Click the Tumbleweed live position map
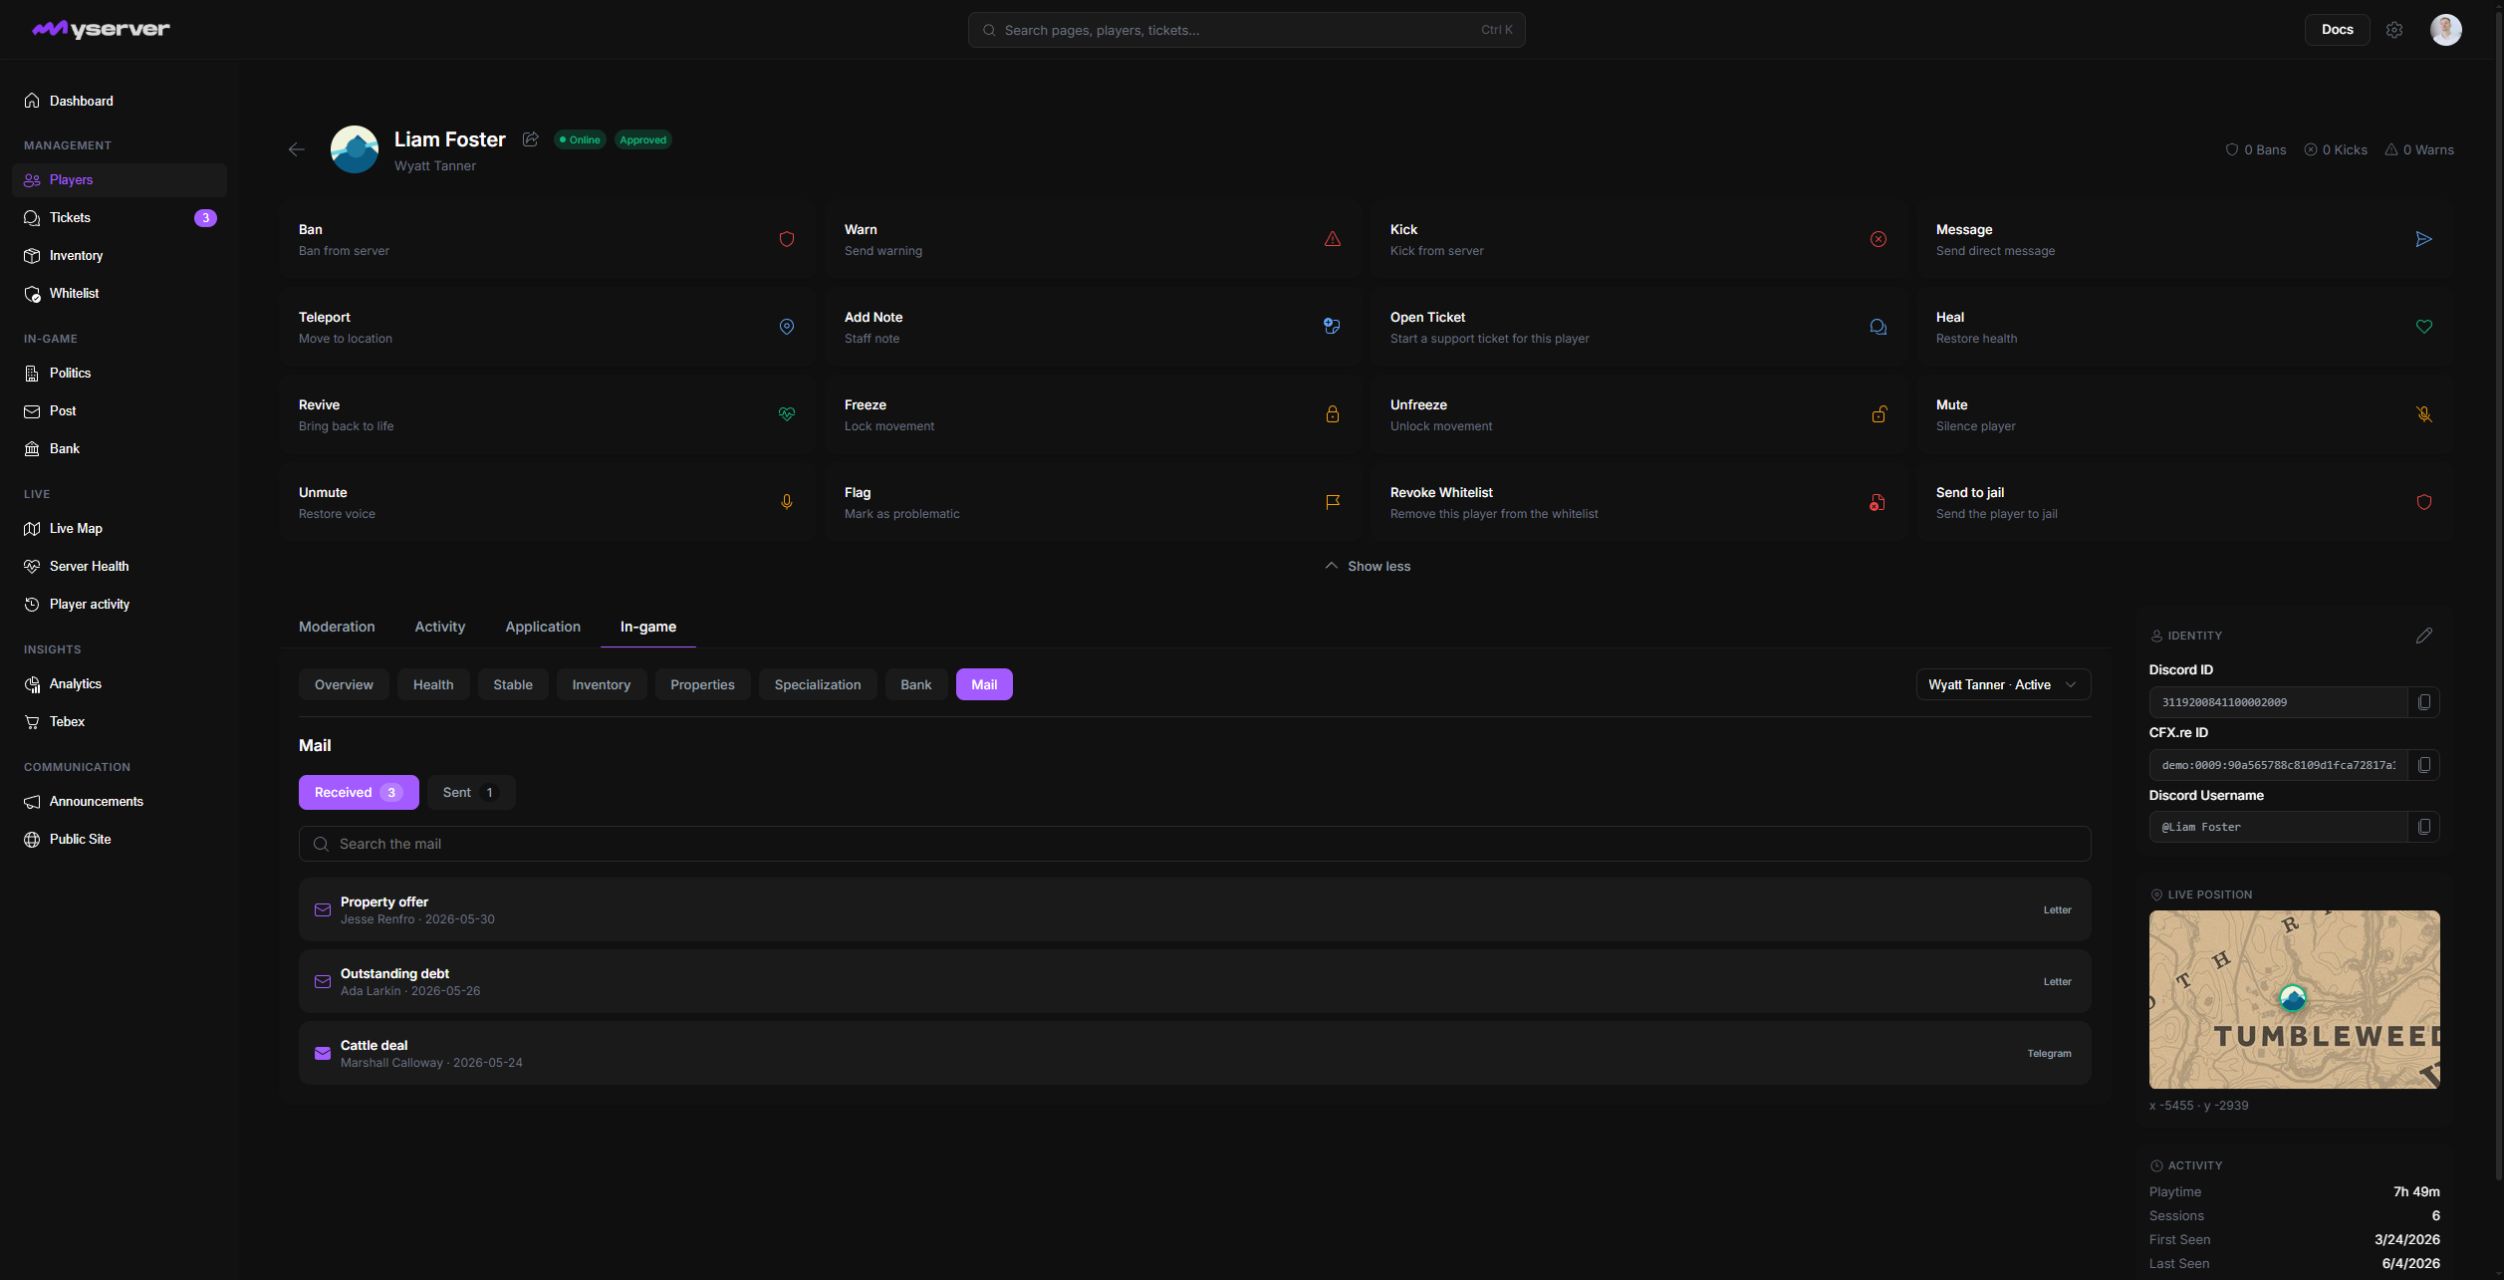This screenshot has width=2504, height=1280. coord(2294,1000)
